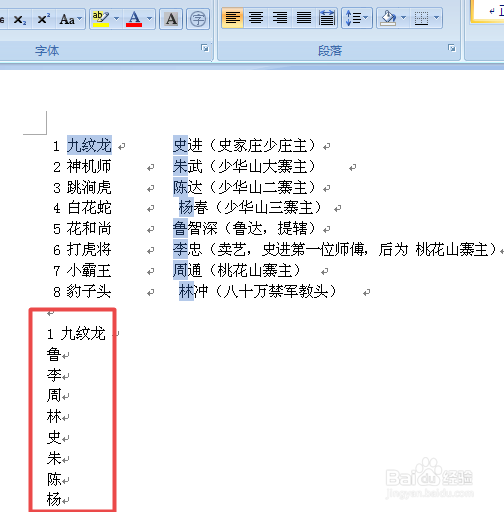This screenshot has height=512, width=504.
Task: Click the pasted character 林
Action: [x=54, y=417]
